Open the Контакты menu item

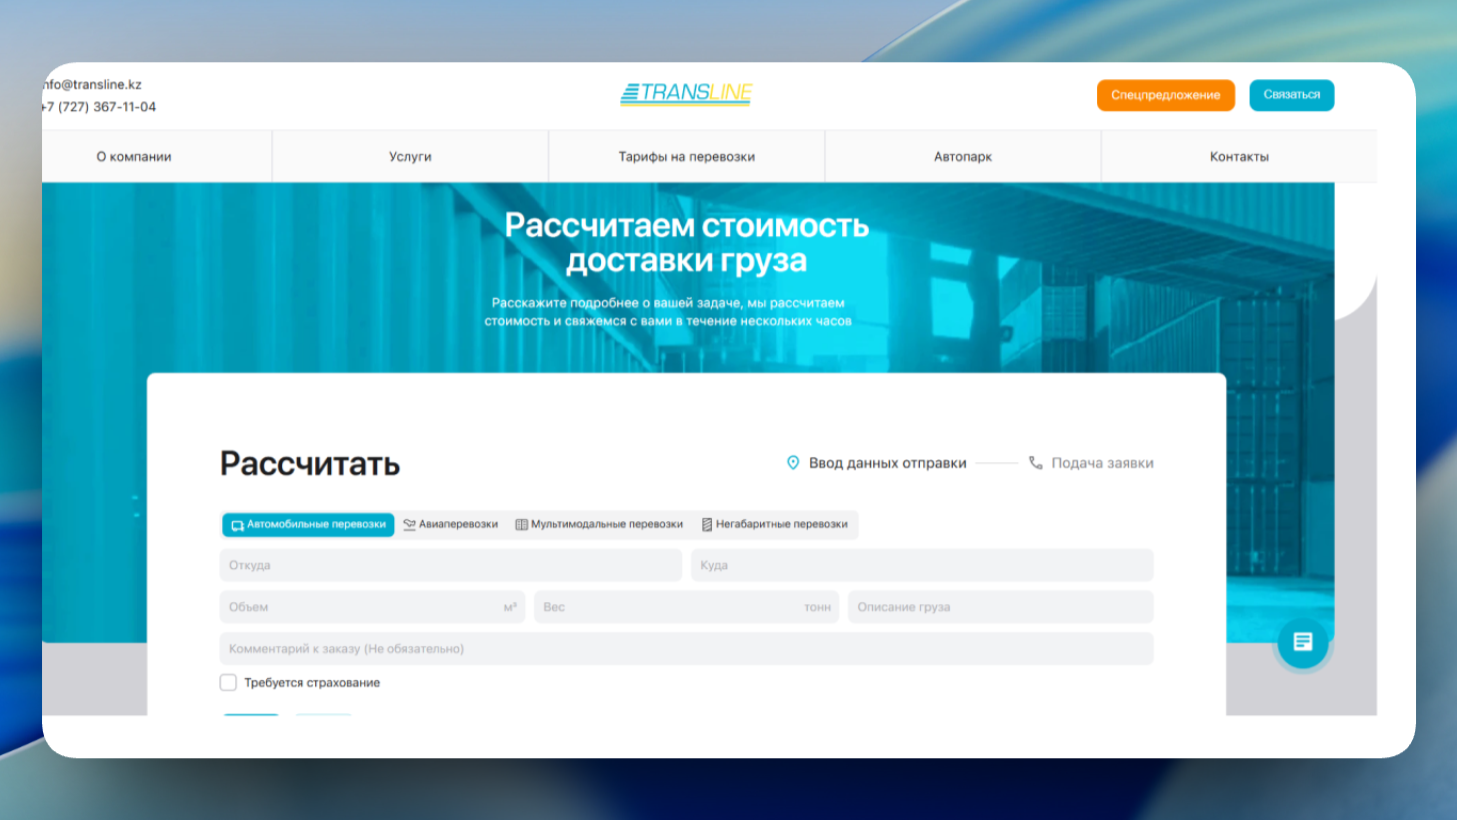1239,157
